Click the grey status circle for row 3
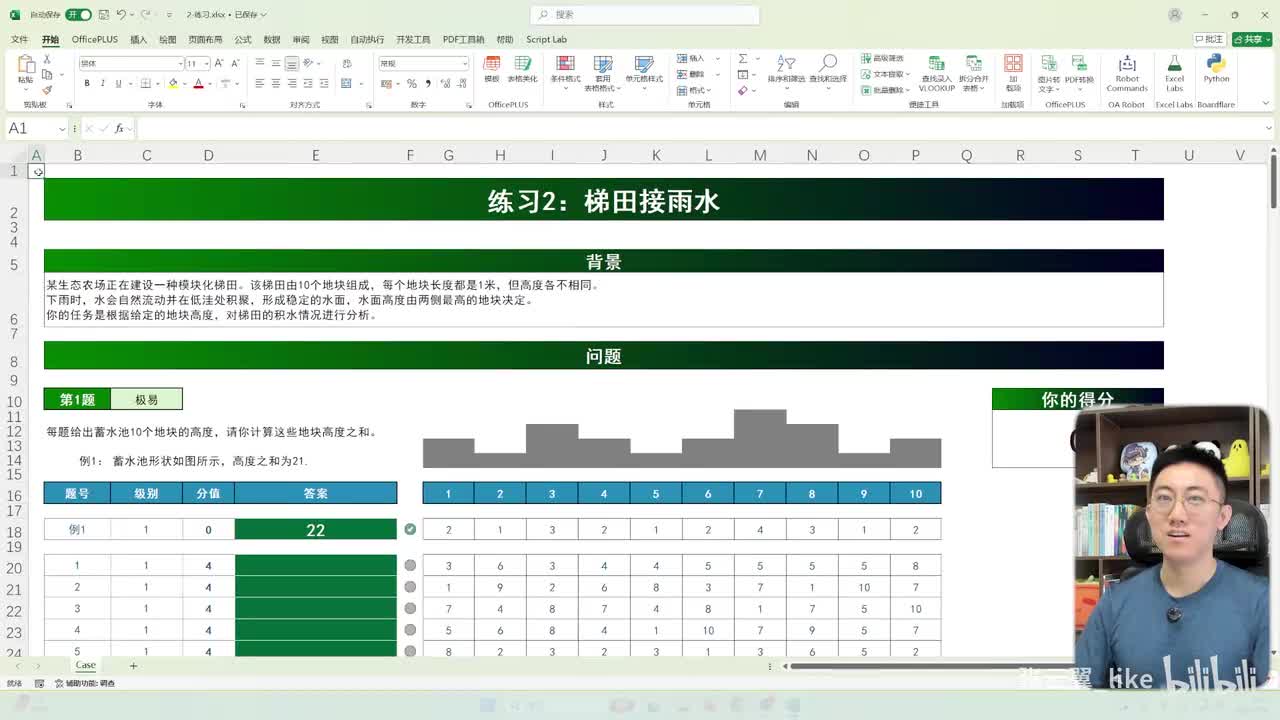Viewport: 1280px width, 720px height. (x=410, y=608)
